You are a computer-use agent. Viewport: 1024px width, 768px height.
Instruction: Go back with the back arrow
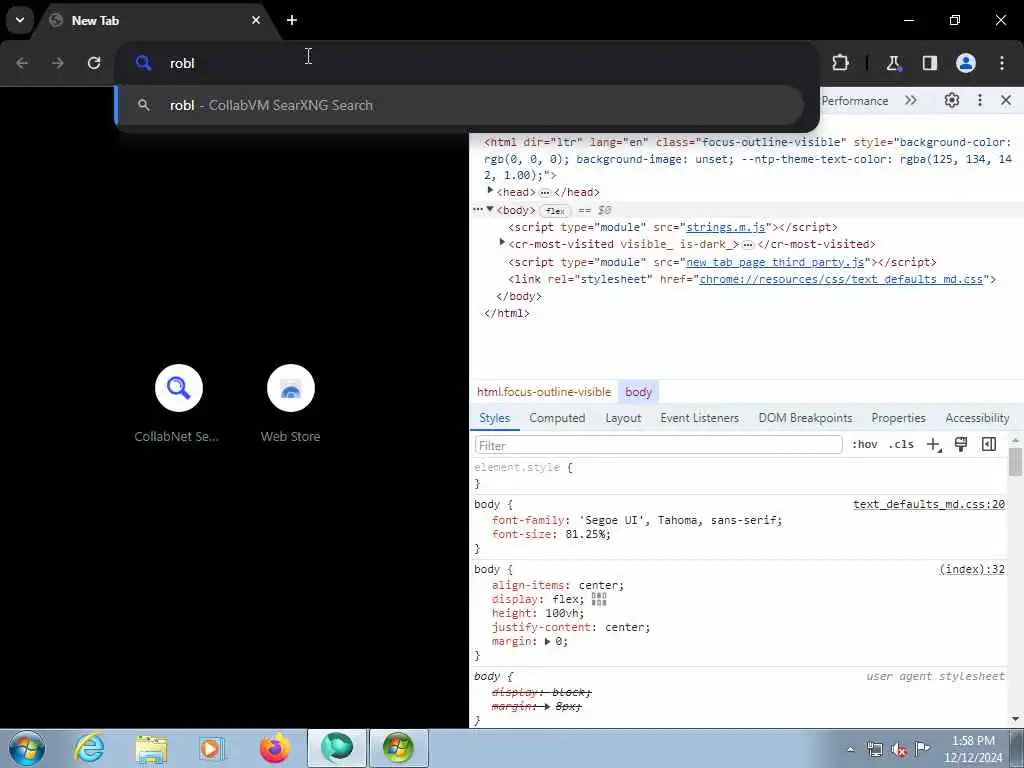click(22, 63)
